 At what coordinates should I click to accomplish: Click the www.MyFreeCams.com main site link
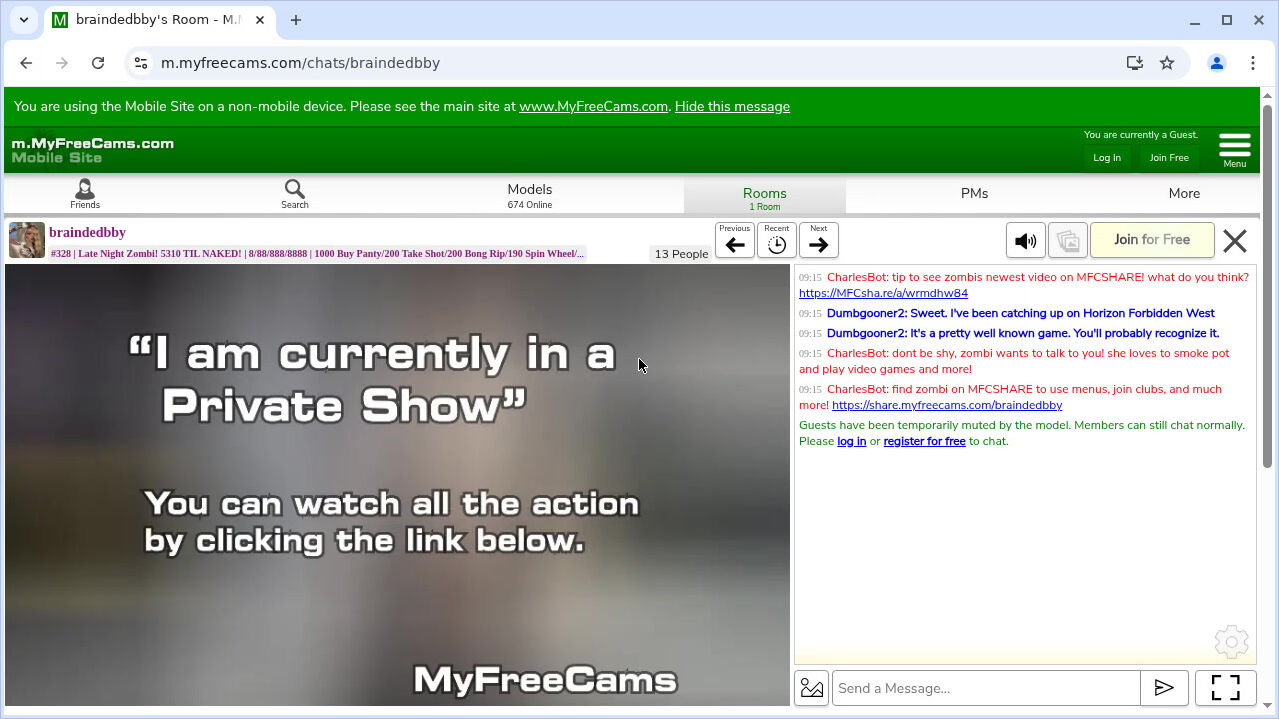pyautogui.click(x=593, y=107)
